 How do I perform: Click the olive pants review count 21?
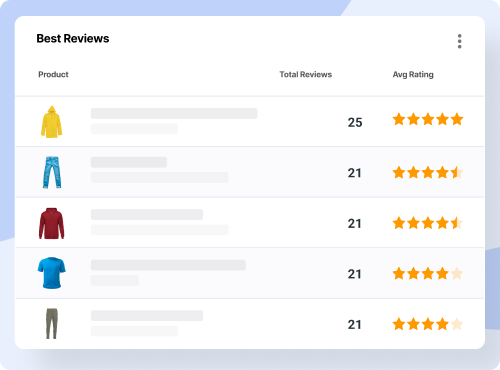click(x=354, y=324)
